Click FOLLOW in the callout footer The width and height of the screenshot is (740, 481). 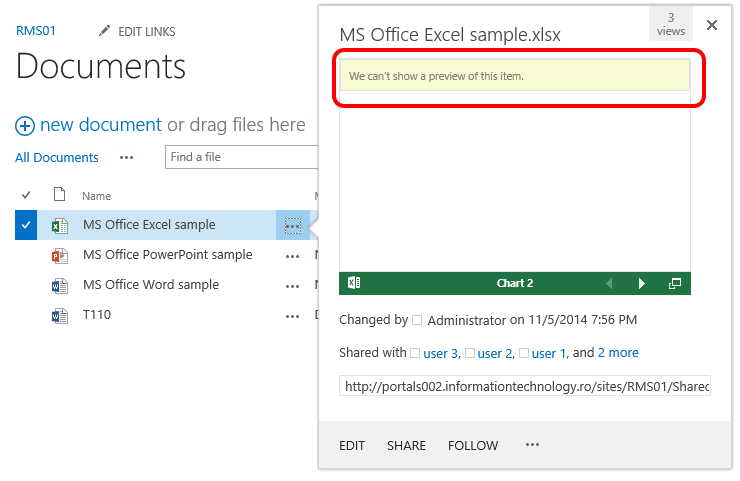[473, 446]
